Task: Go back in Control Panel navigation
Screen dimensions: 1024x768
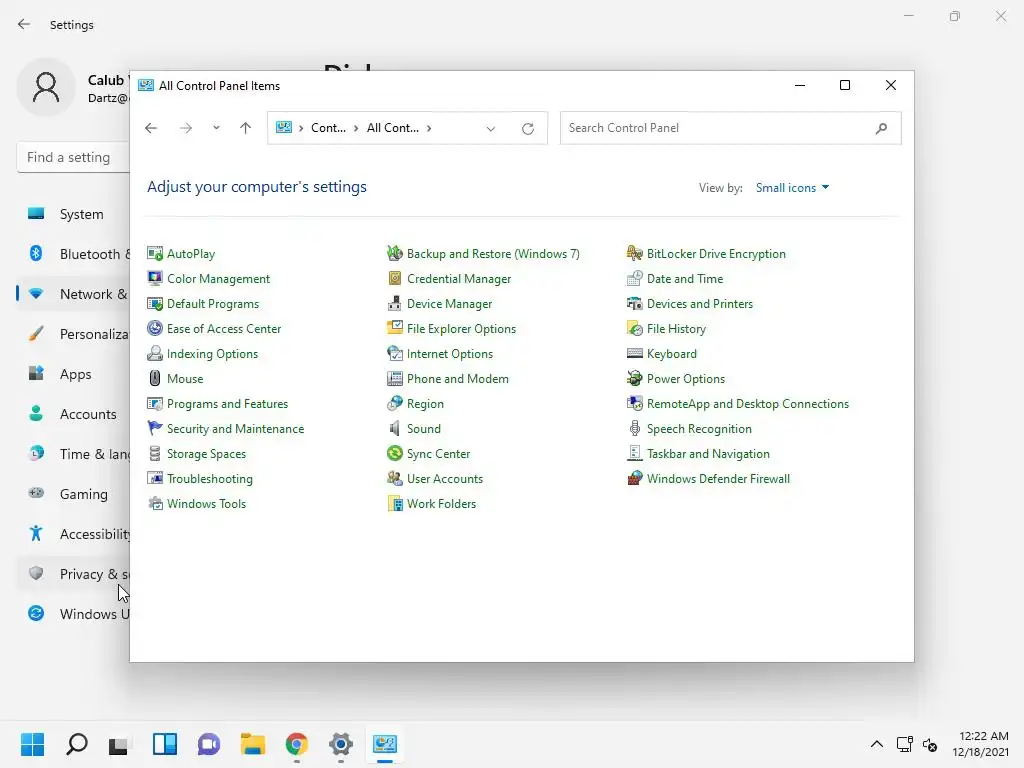Action: pyautogui.click(x=151, y=128)
